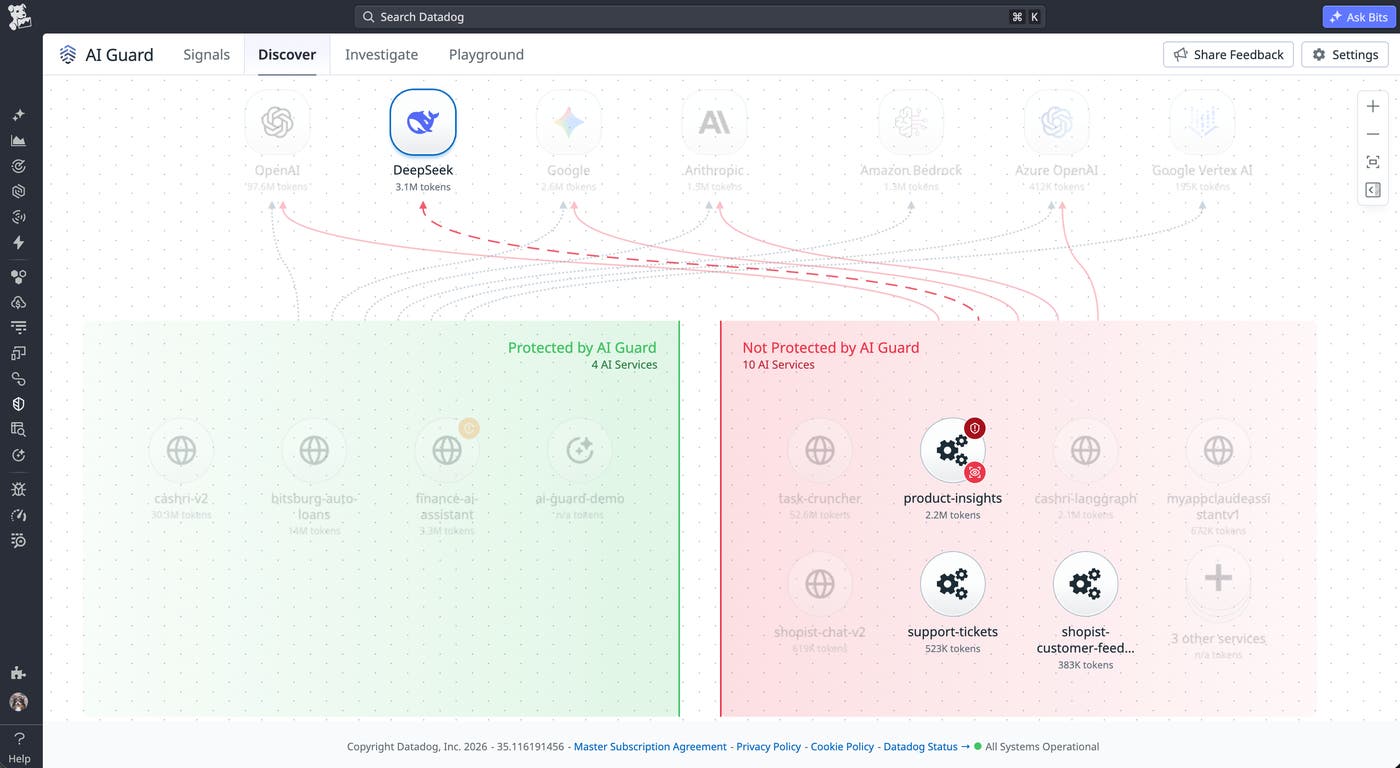This screenshot has width=1400, height=768.
Task: Select the Azure OpenAI provider node
Action: pyautogui.click(x=1056, y=122)
